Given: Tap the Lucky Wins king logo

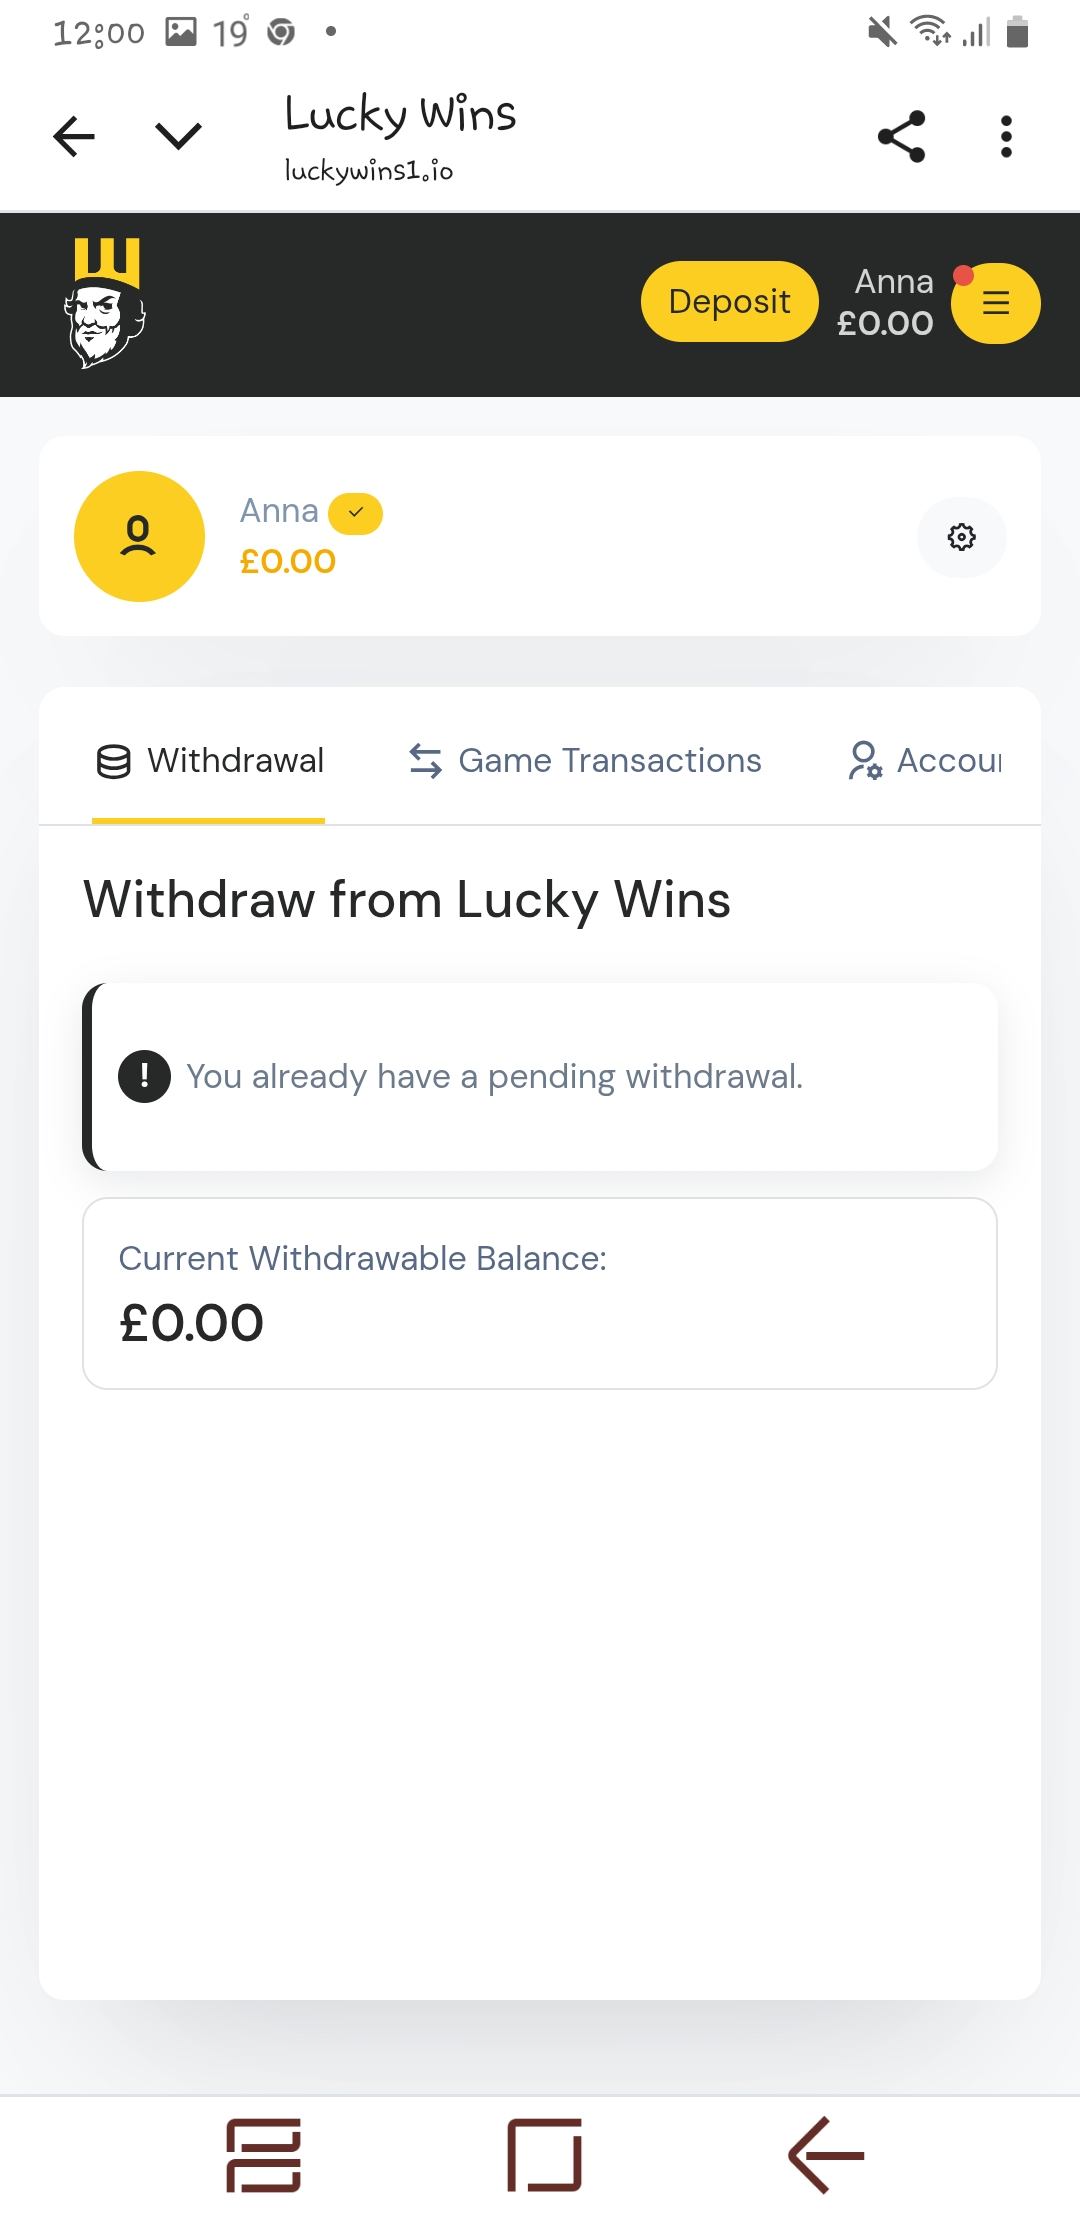Looking at the screenshot, I should tap(106, 303).
